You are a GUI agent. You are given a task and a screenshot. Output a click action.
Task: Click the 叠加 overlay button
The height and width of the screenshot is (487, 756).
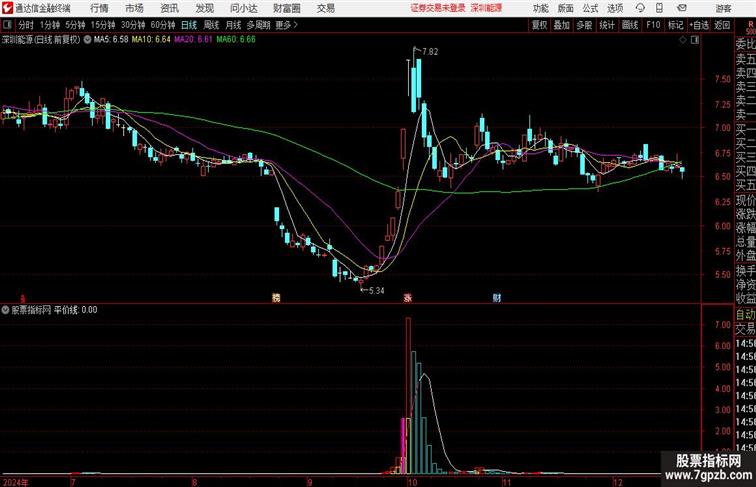[562, 25]
